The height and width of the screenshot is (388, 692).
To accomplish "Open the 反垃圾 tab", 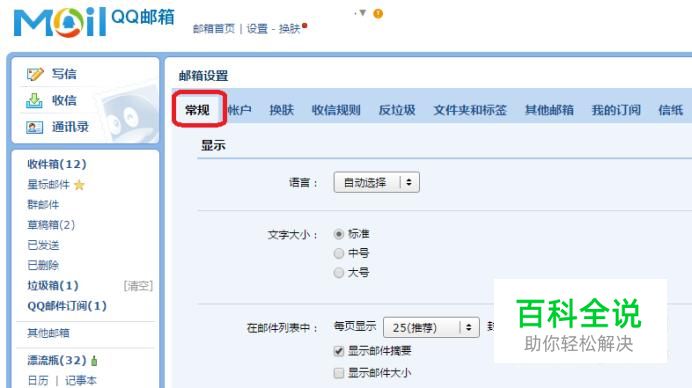I will tap(397, 110).
